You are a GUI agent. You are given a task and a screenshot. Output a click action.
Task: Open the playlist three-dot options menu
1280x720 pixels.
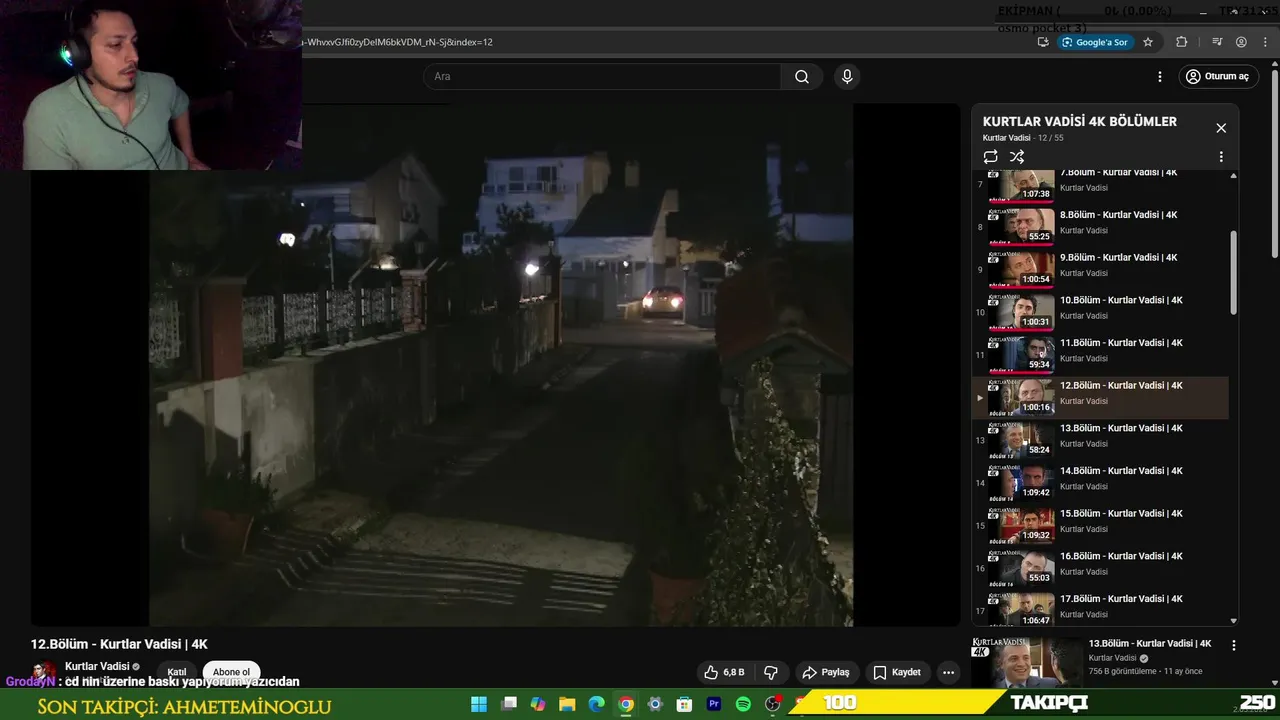[1221, 157]
